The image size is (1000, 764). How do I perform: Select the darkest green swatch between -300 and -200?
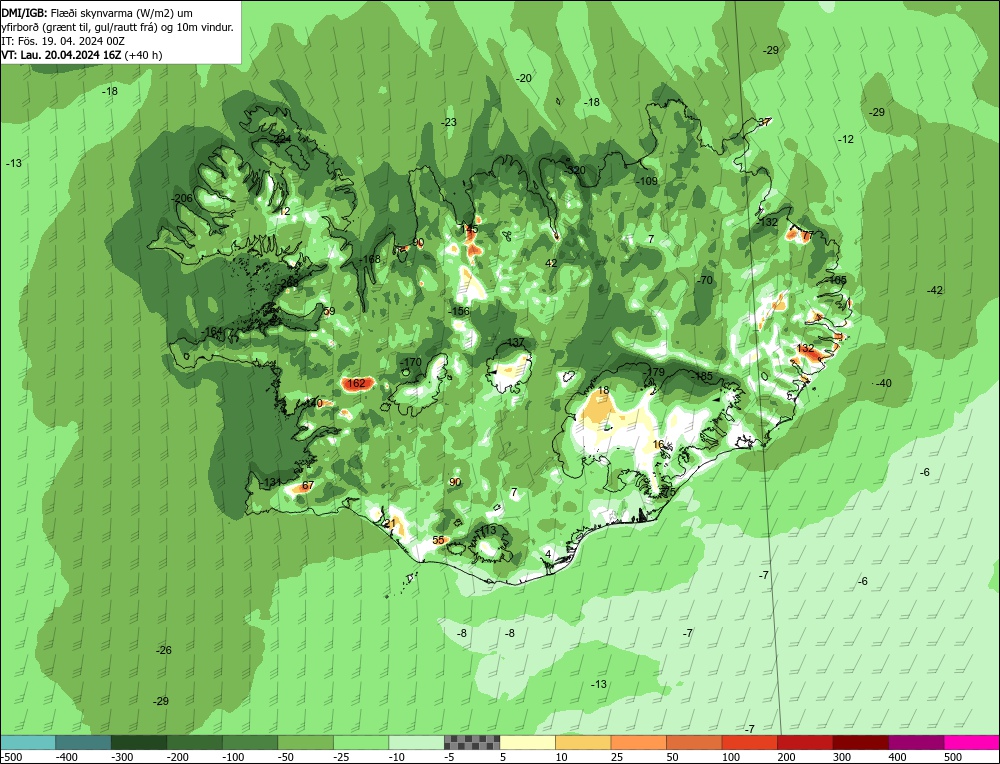tap(139, 742)
